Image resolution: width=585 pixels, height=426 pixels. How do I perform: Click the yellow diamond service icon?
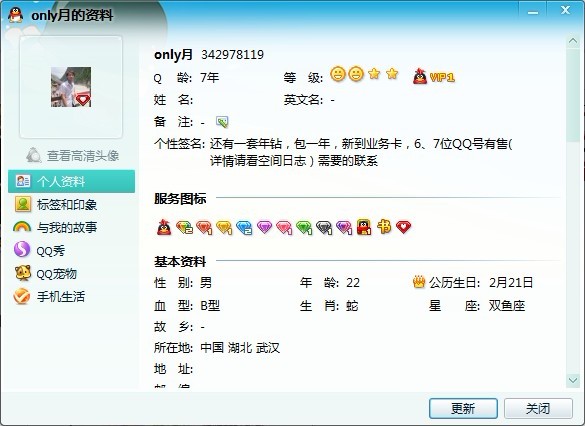point(224,227)
